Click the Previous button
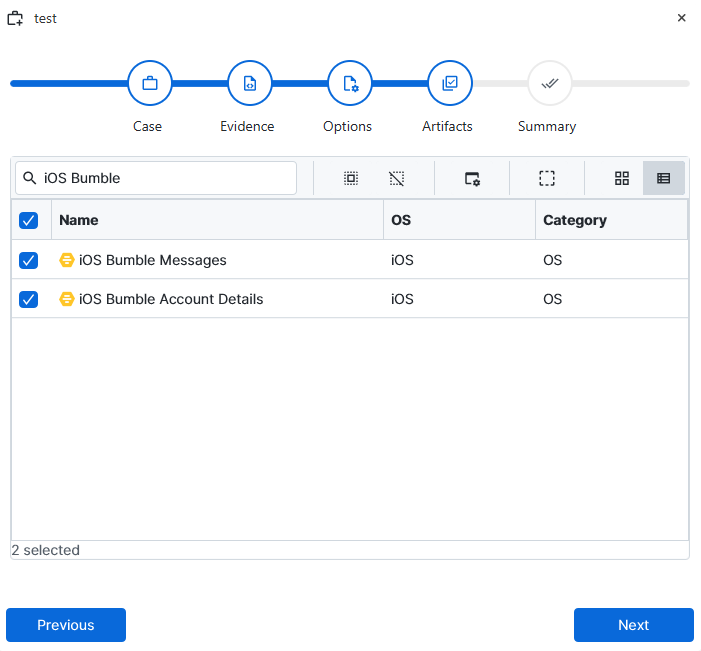The image size is (701, 651). click(x=66, y=625)
